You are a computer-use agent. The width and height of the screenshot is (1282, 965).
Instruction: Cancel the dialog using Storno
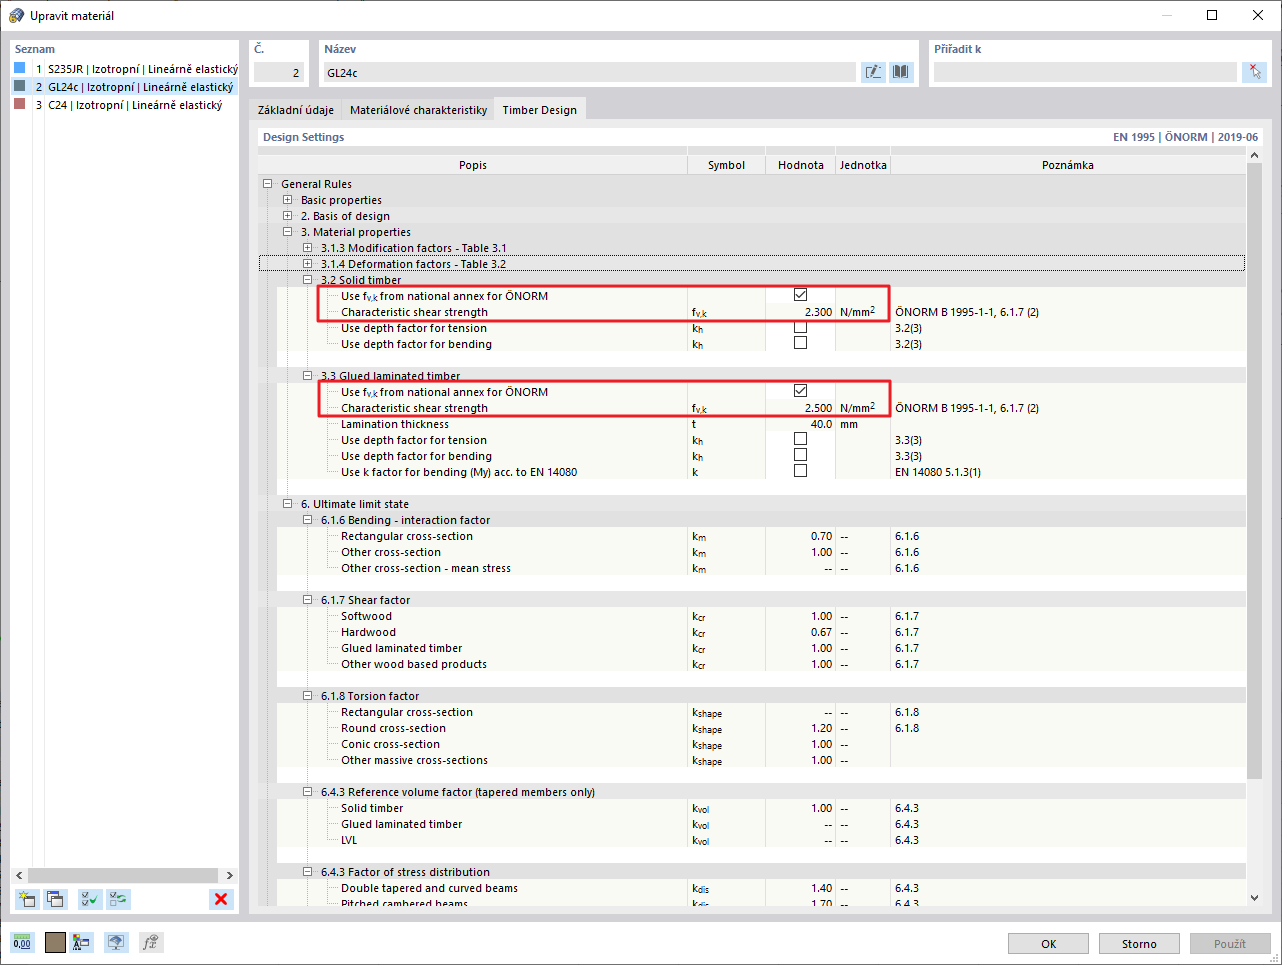(1139, 943)
